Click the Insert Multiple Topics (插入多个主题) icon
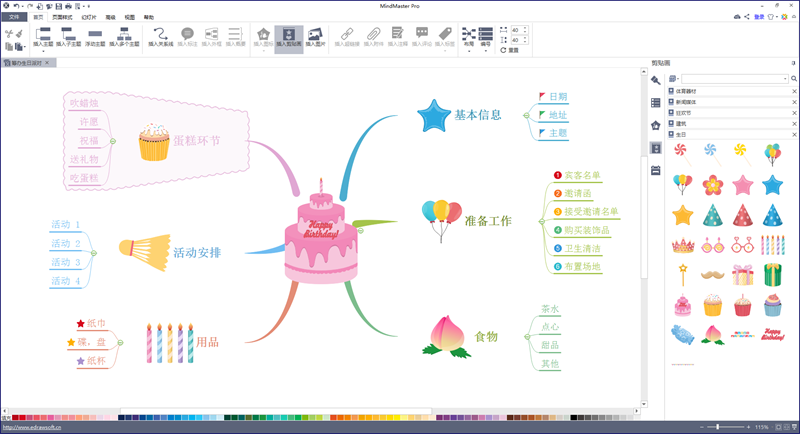The width and height of the screenshot is (800, 434). (x=126, y=36)
